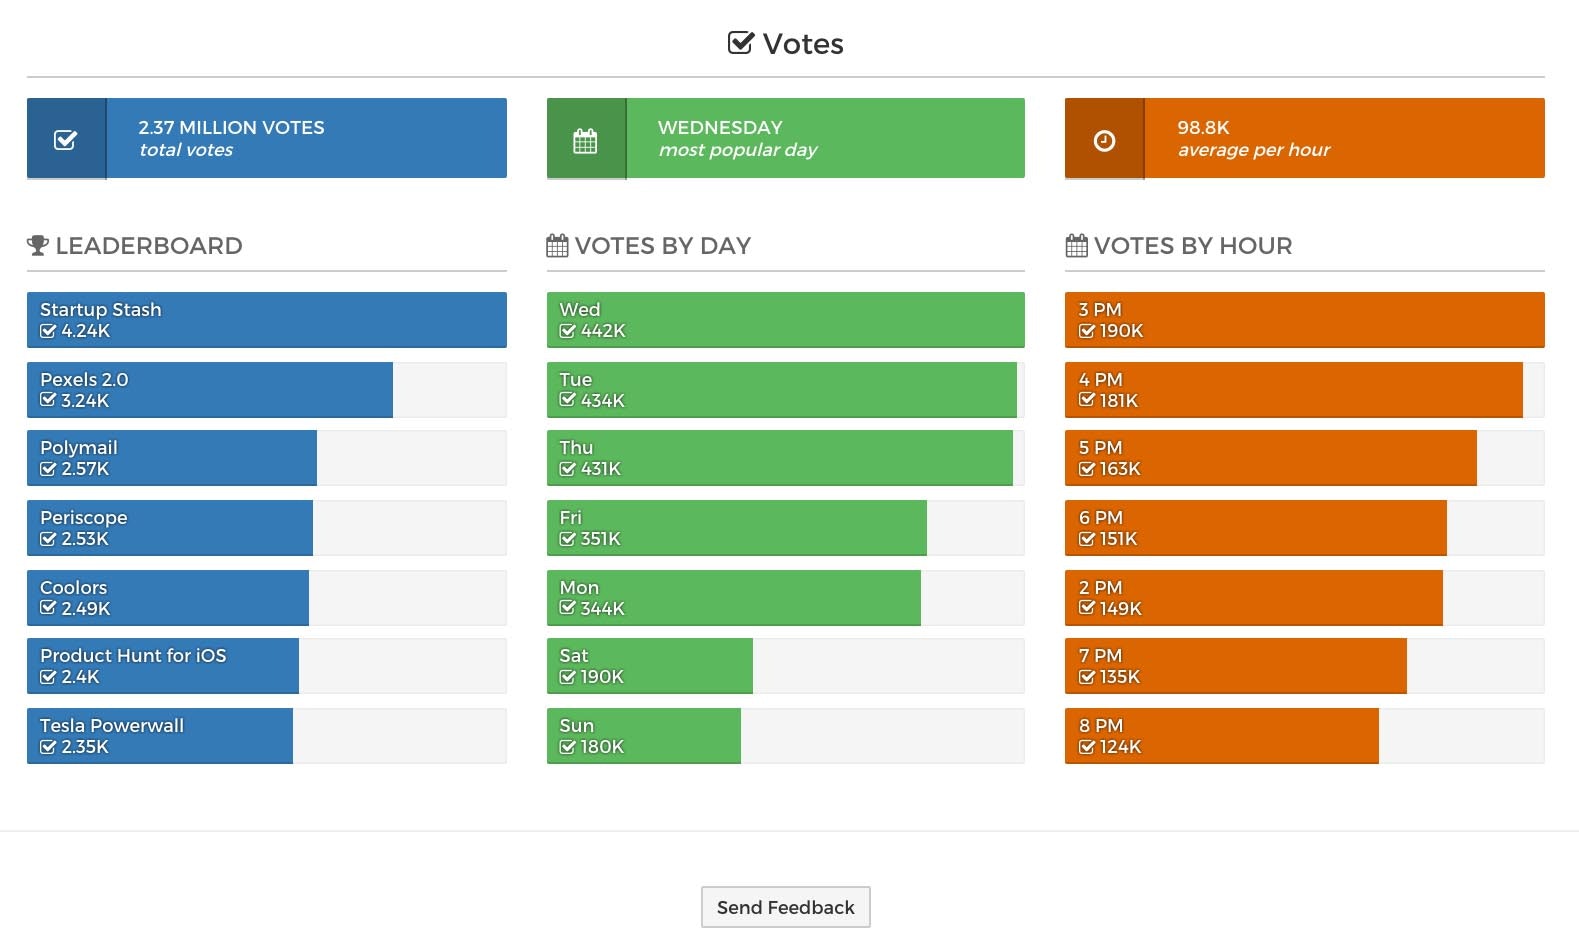Select the checkmark icon inside the Startup Stash bar
1579x948 pixels.
[x=46, y=331]
